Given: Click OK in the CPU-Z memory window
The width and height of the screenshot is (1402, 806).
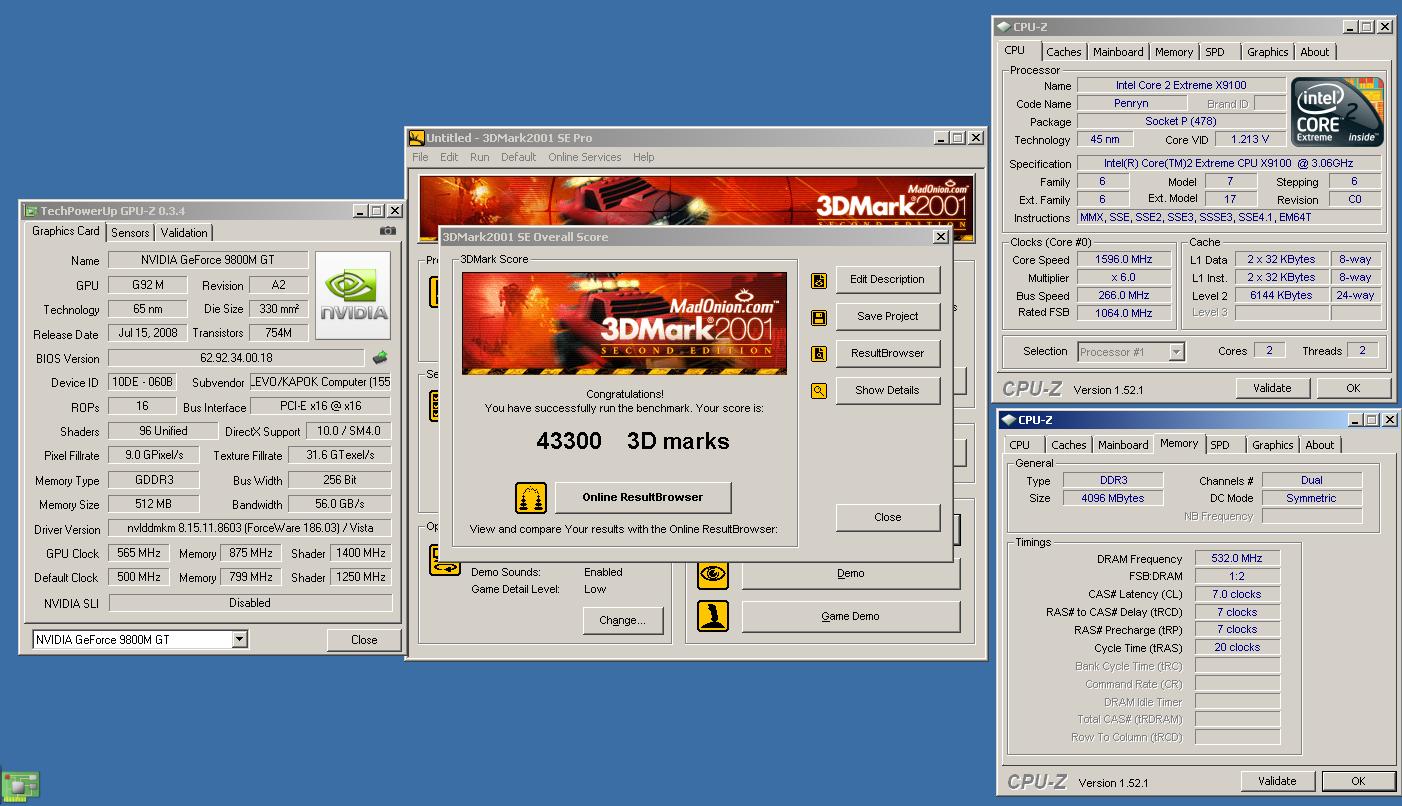Looking at the screenshot, I should point(1358,781).
